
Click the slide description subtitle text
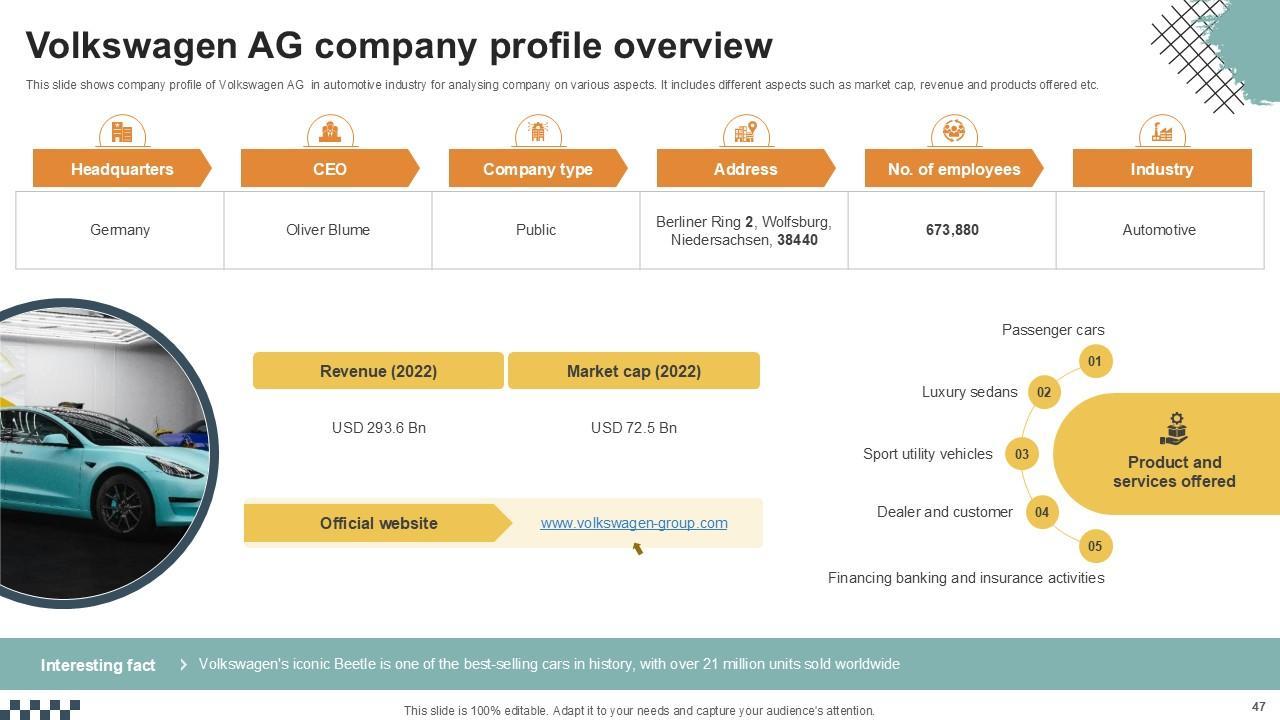click(x=562, y=85)
